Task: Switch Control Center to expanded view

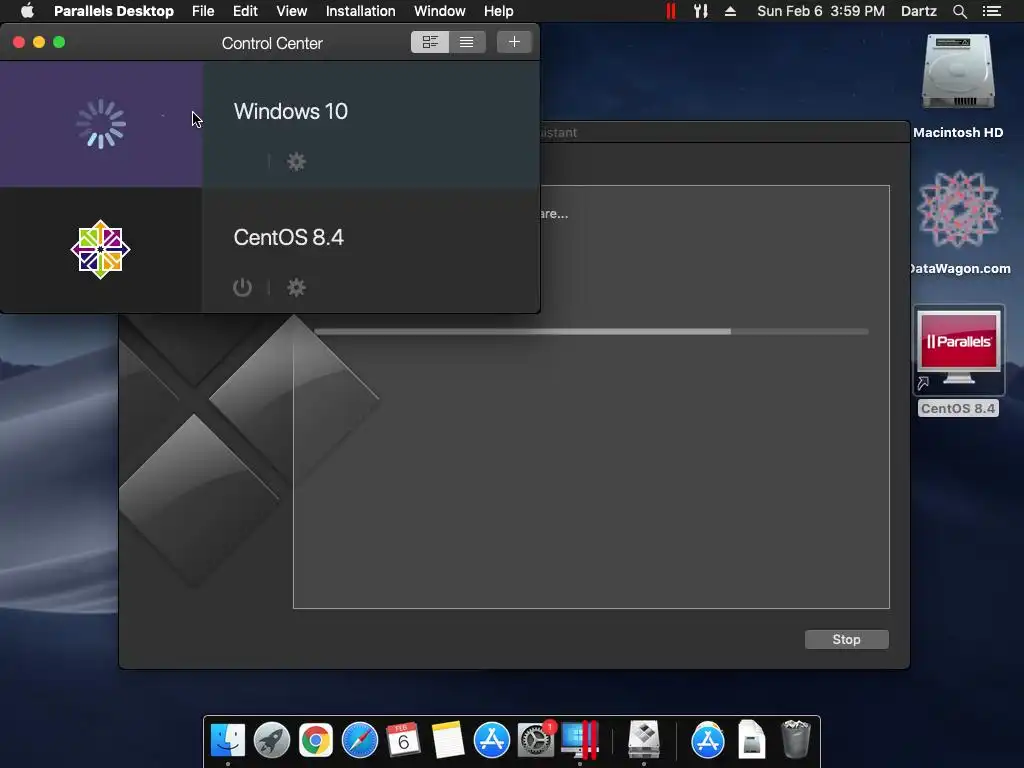Action: [x=430, y=42]
